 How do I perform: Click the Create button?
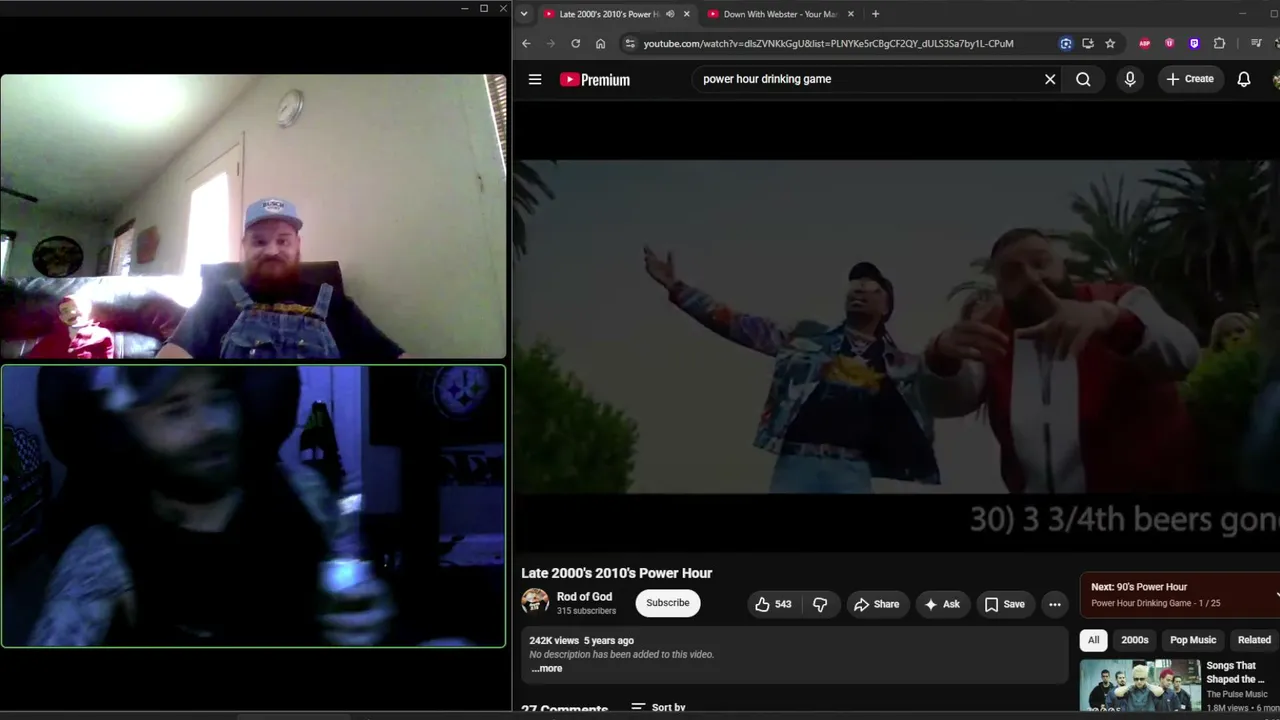point(1190,79)
